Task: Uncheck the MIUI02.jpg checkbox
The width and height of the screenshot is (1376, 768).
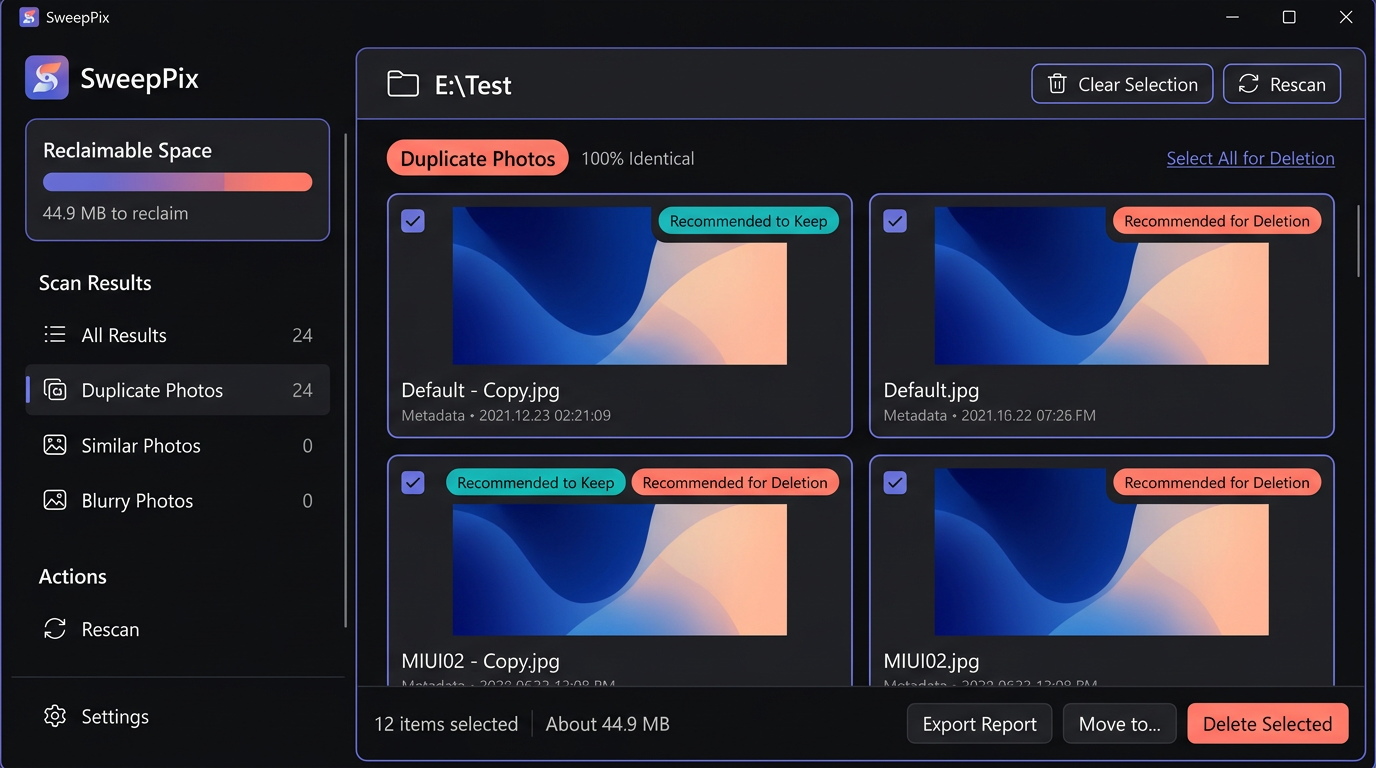Action: point(895,483)
